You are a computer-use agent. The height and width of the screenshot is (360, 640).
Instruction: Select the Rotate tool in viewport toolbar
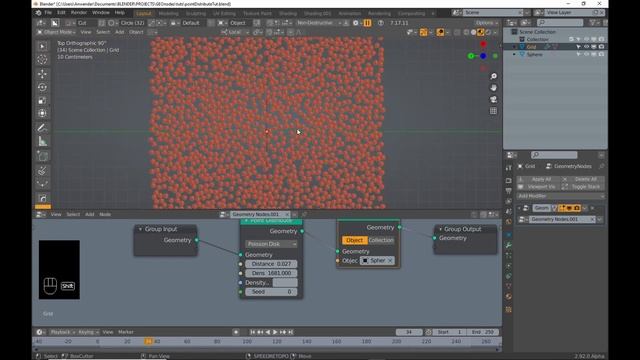coord(42,87)
